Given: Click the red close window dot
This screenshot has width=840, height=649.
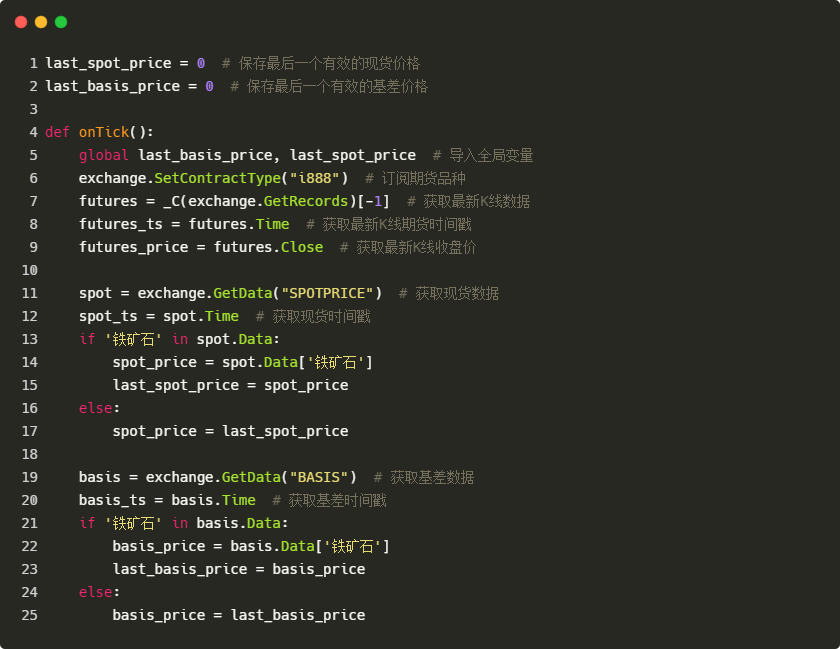Looking at the screenshot, I should [x=21, y=22].
